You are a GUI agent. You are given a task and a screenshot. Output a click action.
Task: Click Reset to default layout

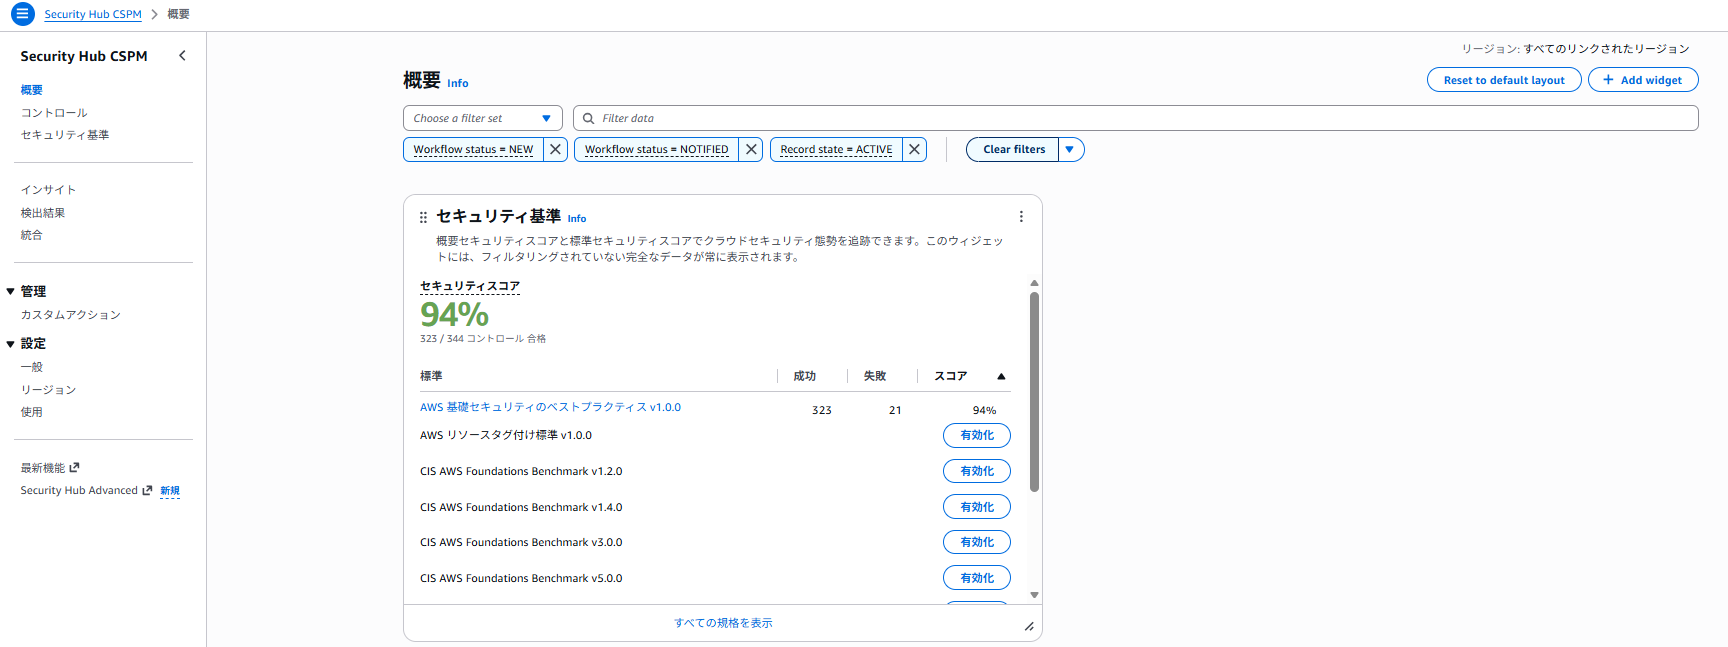[1504, 80]
